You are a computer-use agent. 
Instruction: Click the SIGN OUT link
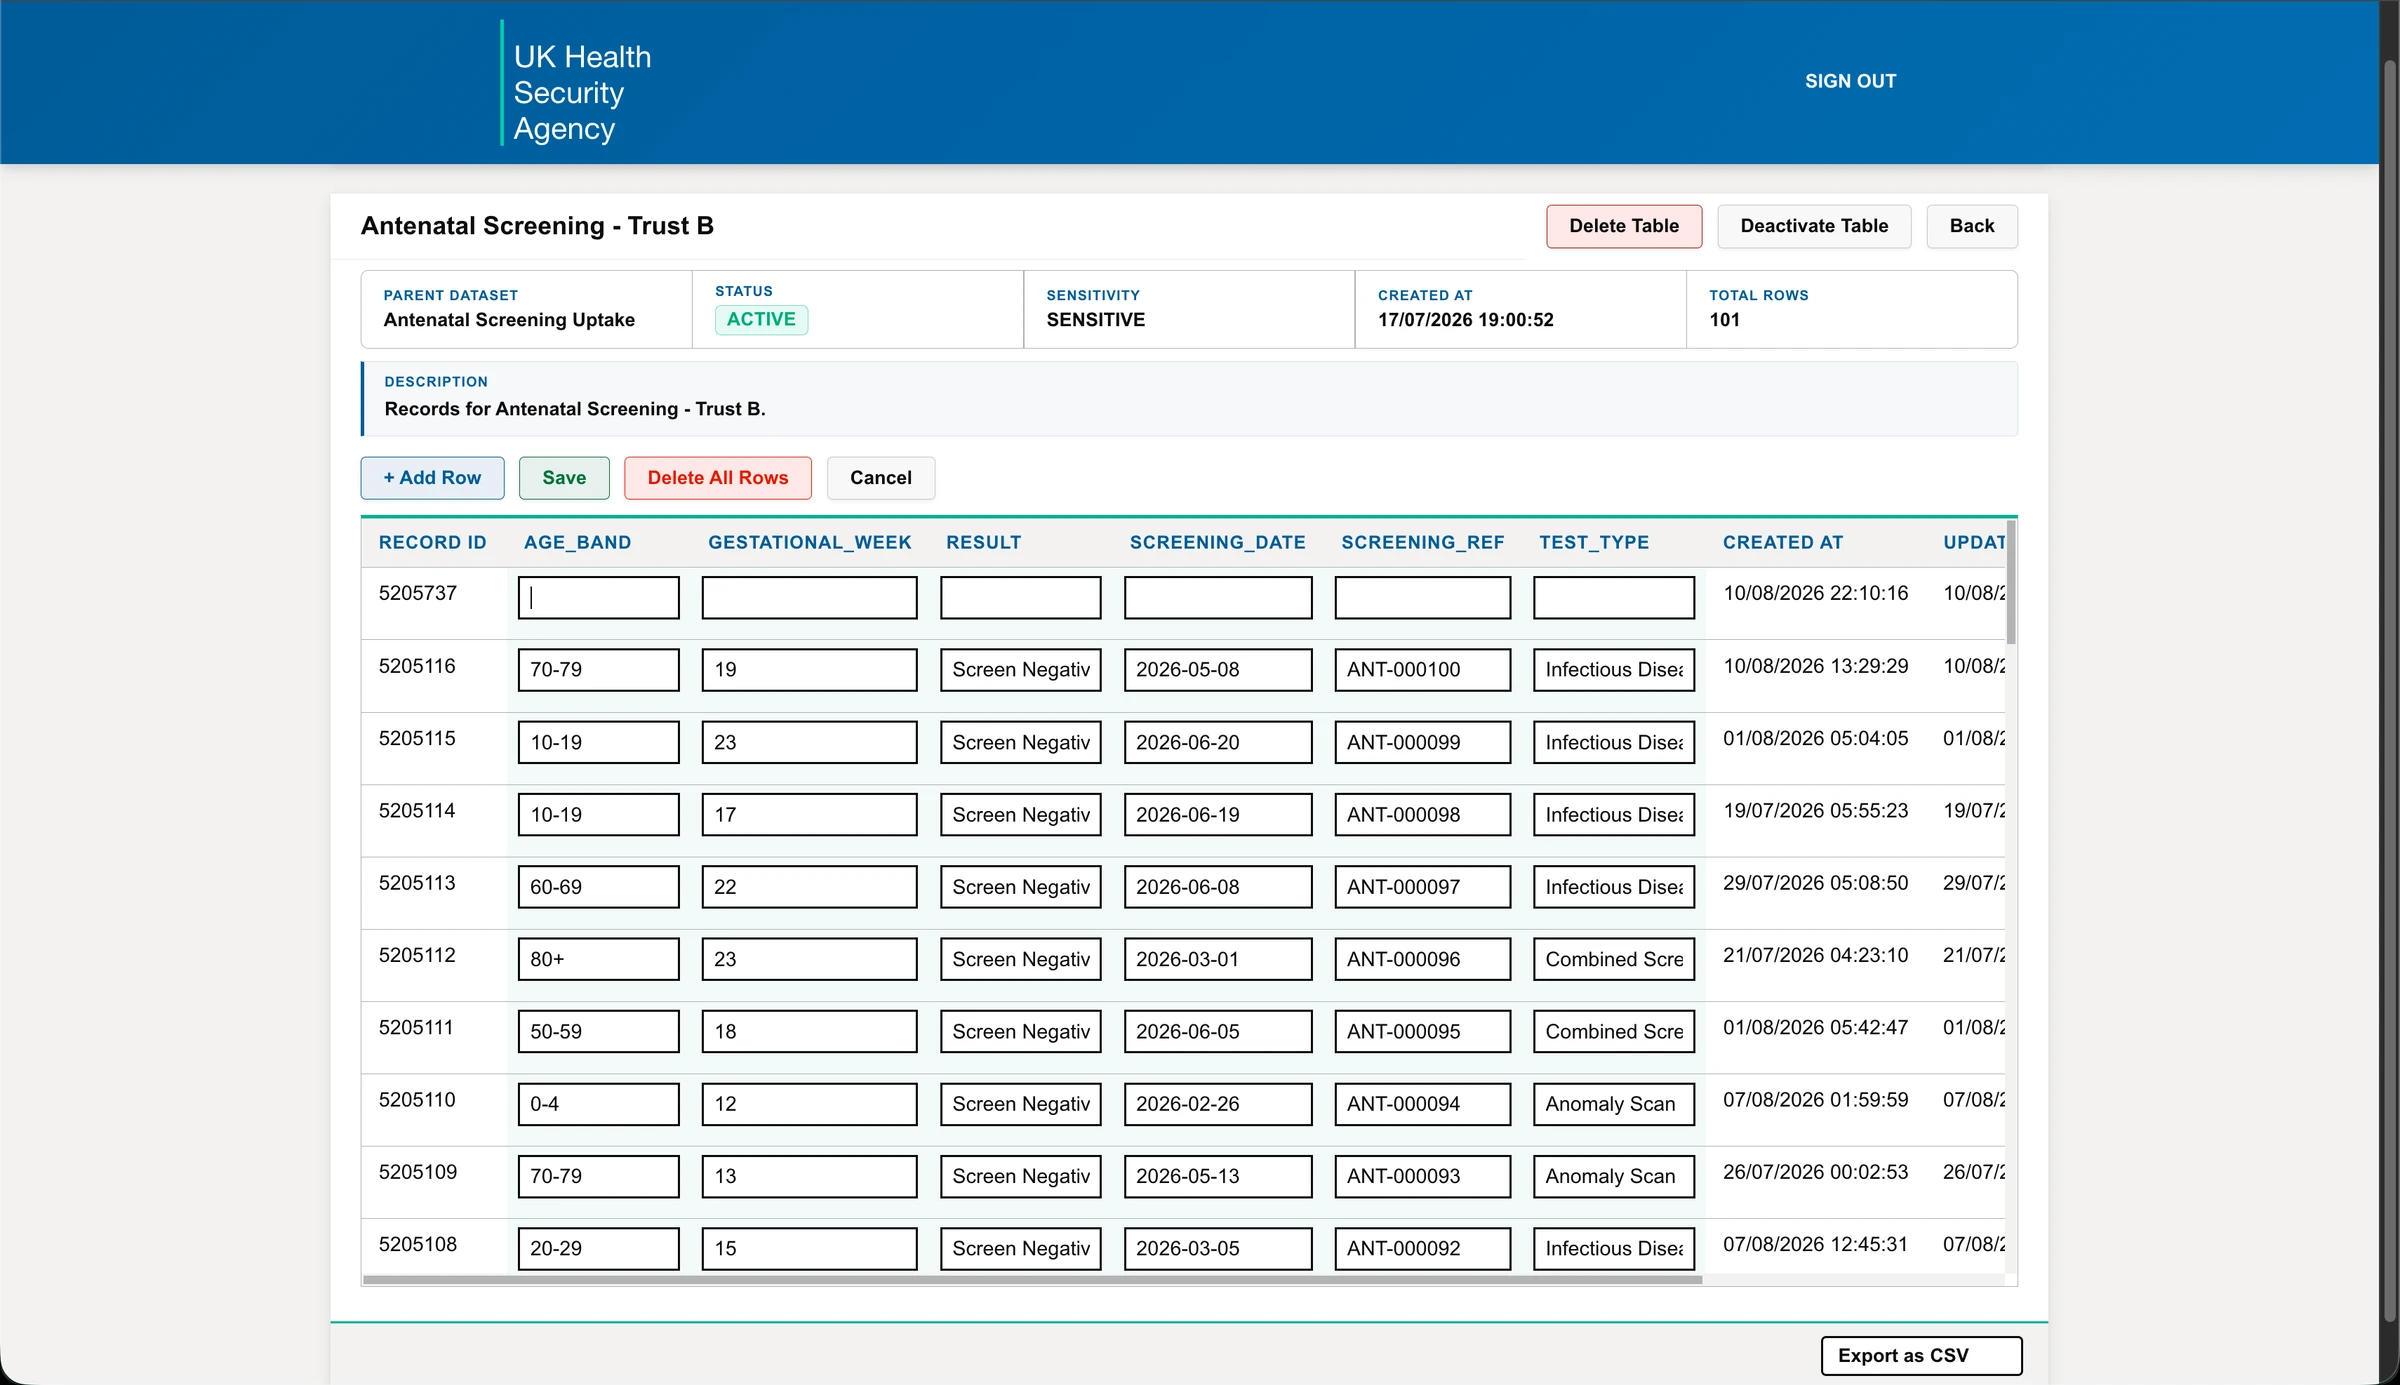pos(1850,81)
